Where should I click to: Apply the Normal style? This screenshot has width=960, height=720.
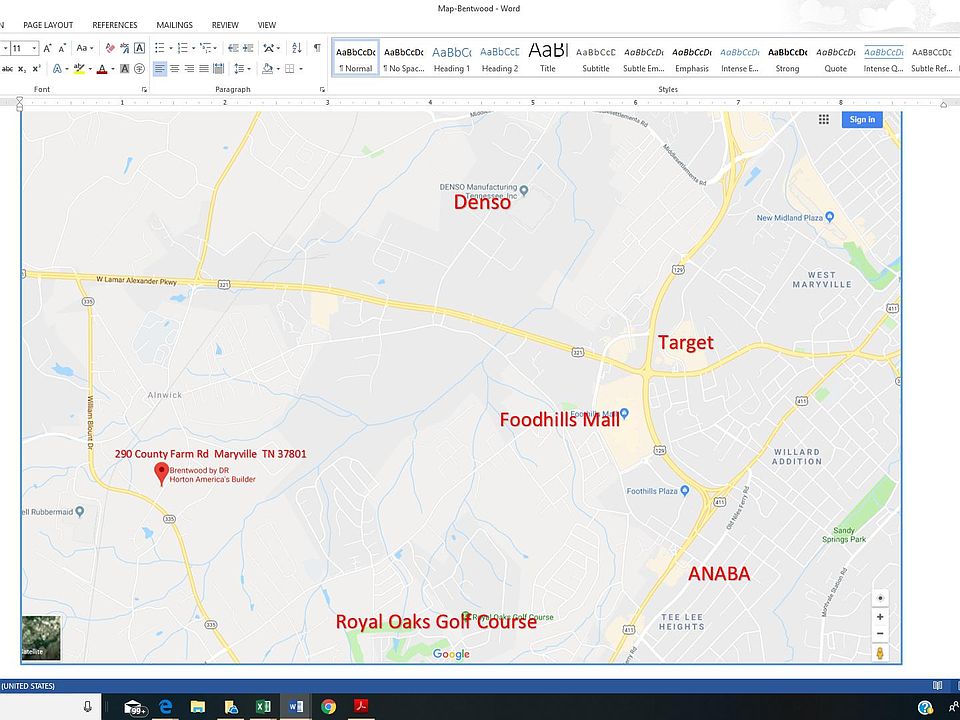pos(356,58)
